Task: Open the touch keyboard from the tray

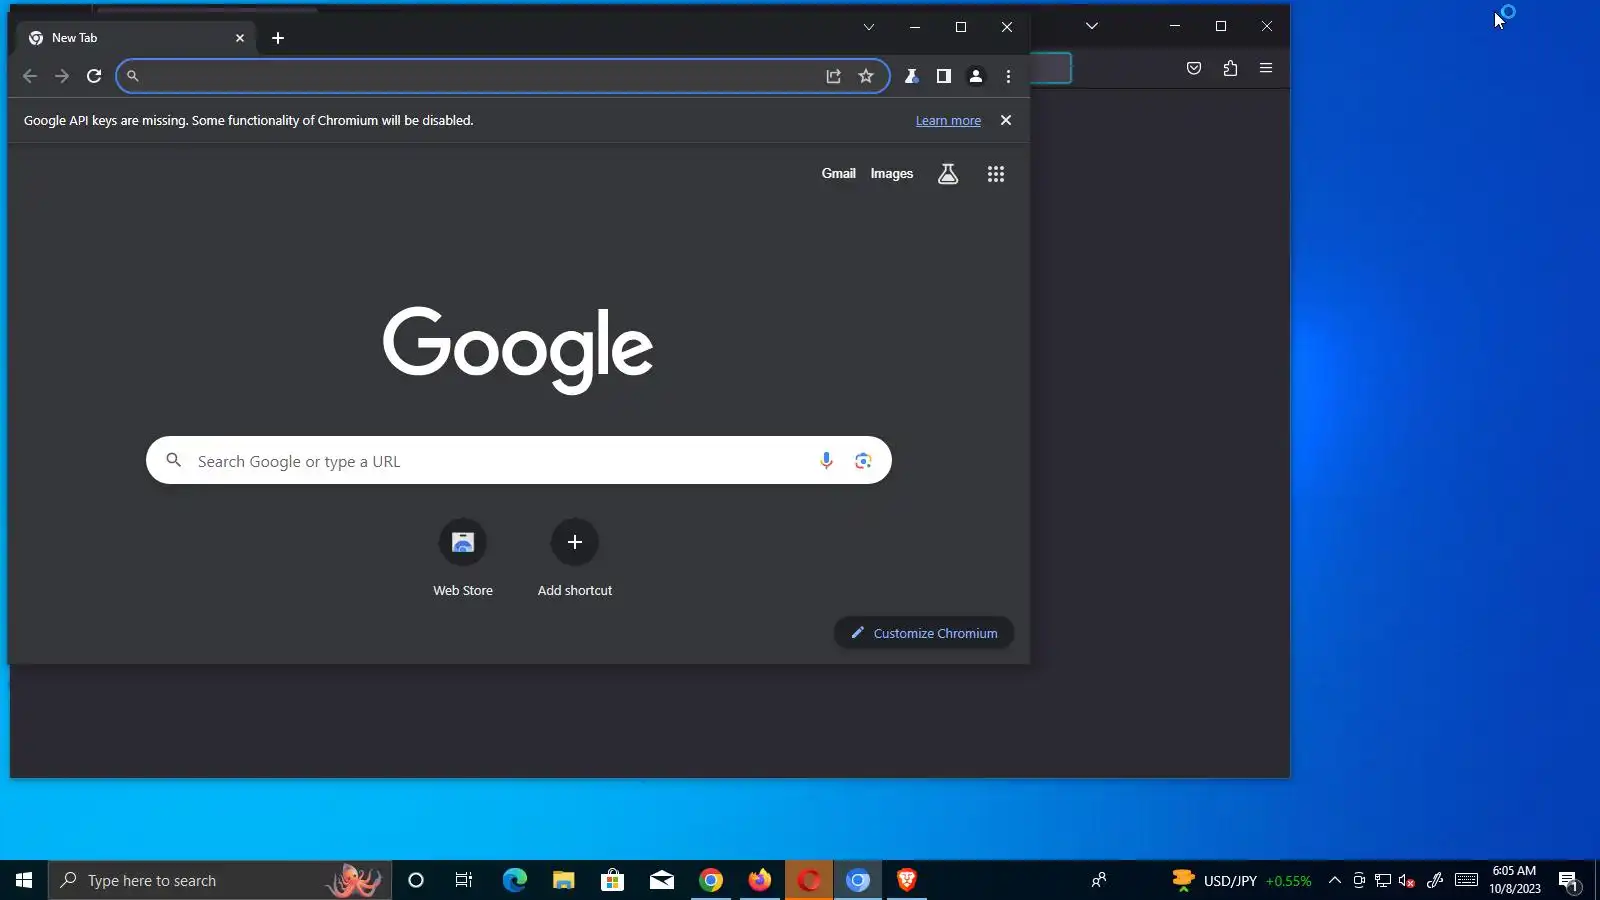Action: click(1467, 880)
